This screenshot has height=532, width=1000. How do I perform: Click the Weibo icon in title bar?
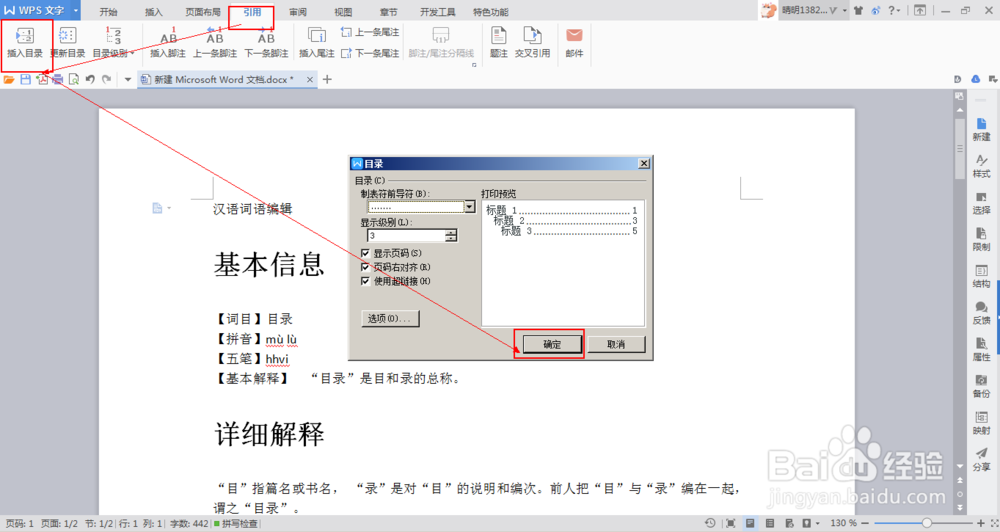click(x=875, y=10)
